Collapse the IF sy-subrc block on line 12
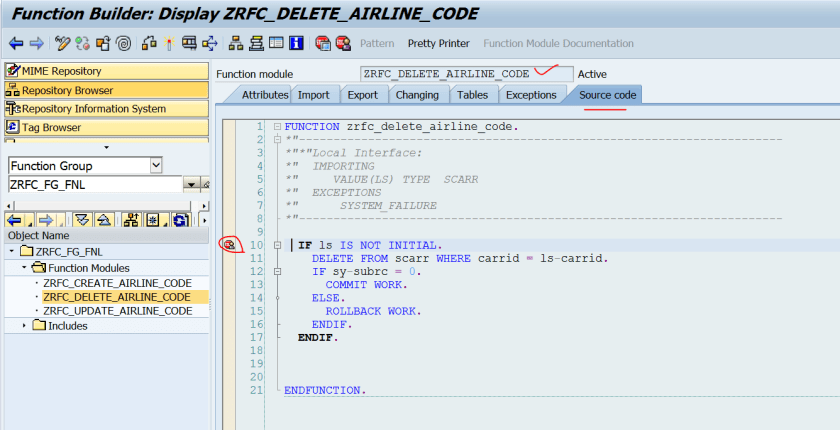Viewport: 840px width, 430px height. tap(277, 271)
